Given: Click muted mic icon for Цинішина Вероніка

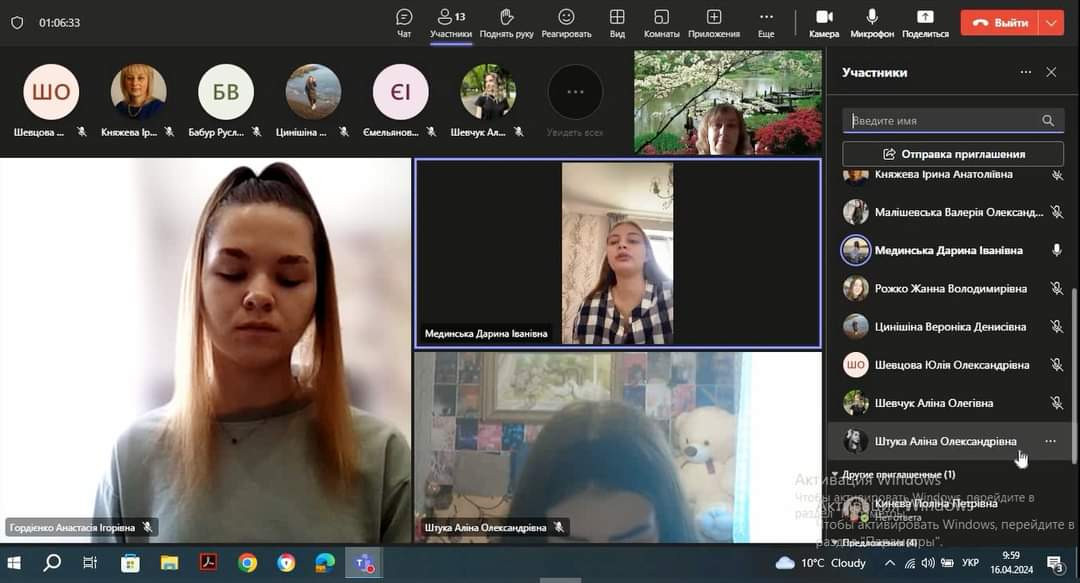Looking at the screenshot, I should [x=1057, y=327].
